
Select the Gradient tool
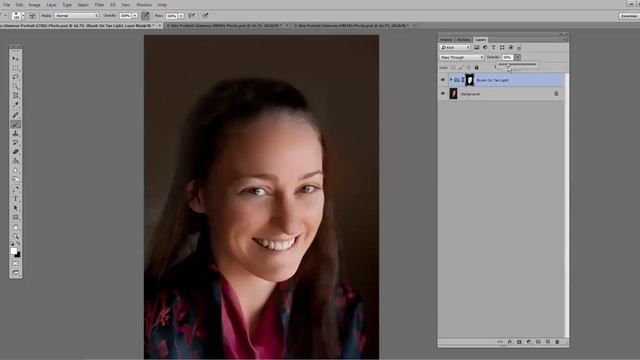[16, 161]
